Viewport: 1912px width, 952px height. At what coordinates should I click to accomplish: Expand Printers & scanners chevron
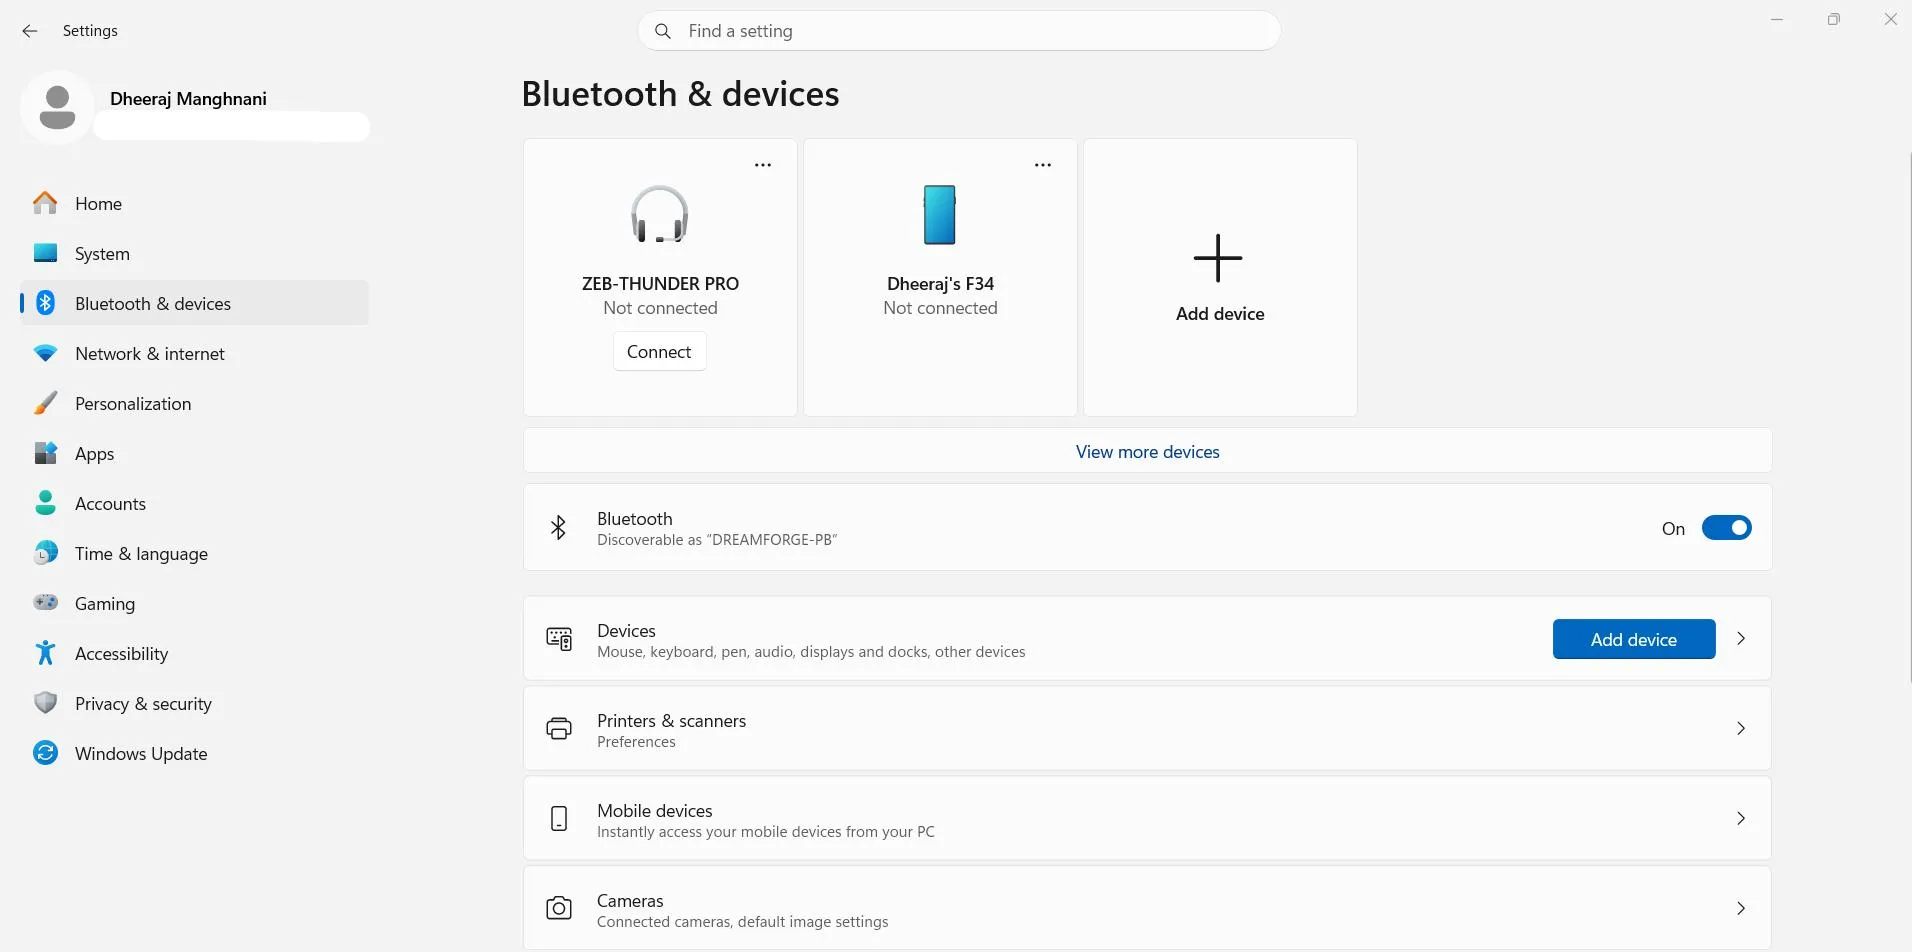(x=1741, y=728)
